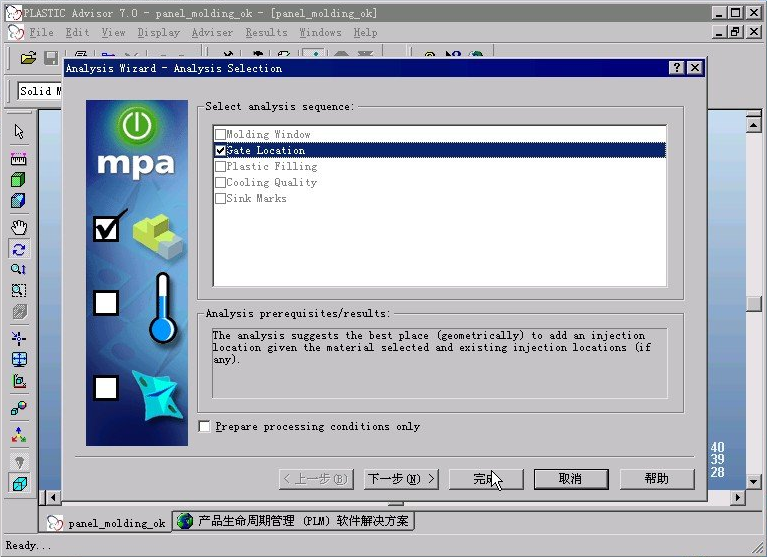Click the 完成 finish button
The image size is (767, 557).
(x=486, y=479)
